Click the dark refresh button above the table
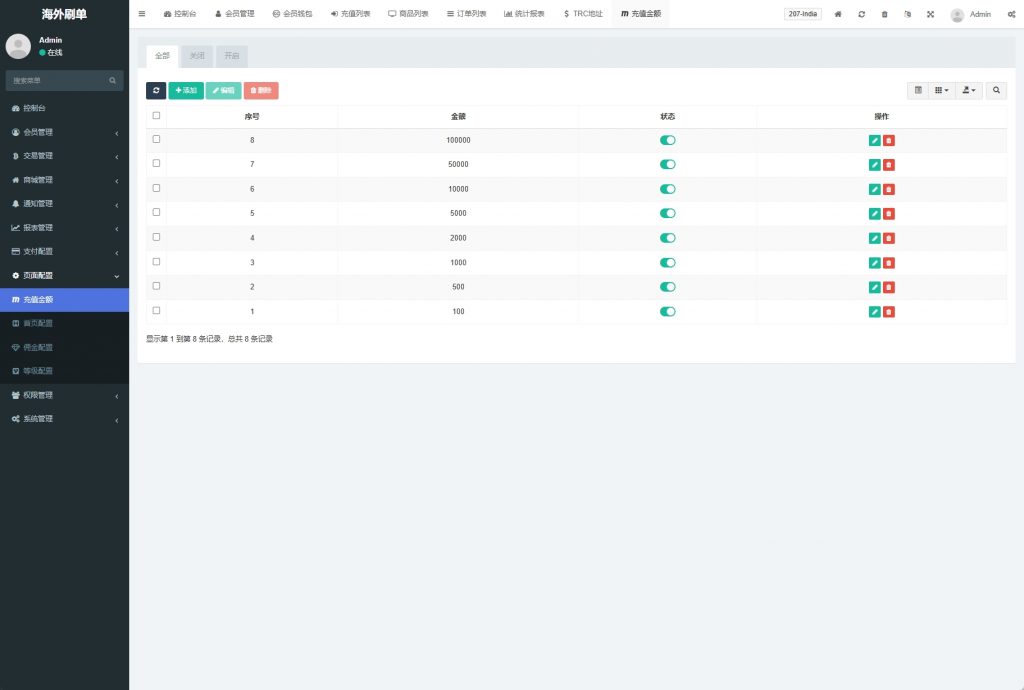This screenshot has width=1024, height=690. (156, 90)
